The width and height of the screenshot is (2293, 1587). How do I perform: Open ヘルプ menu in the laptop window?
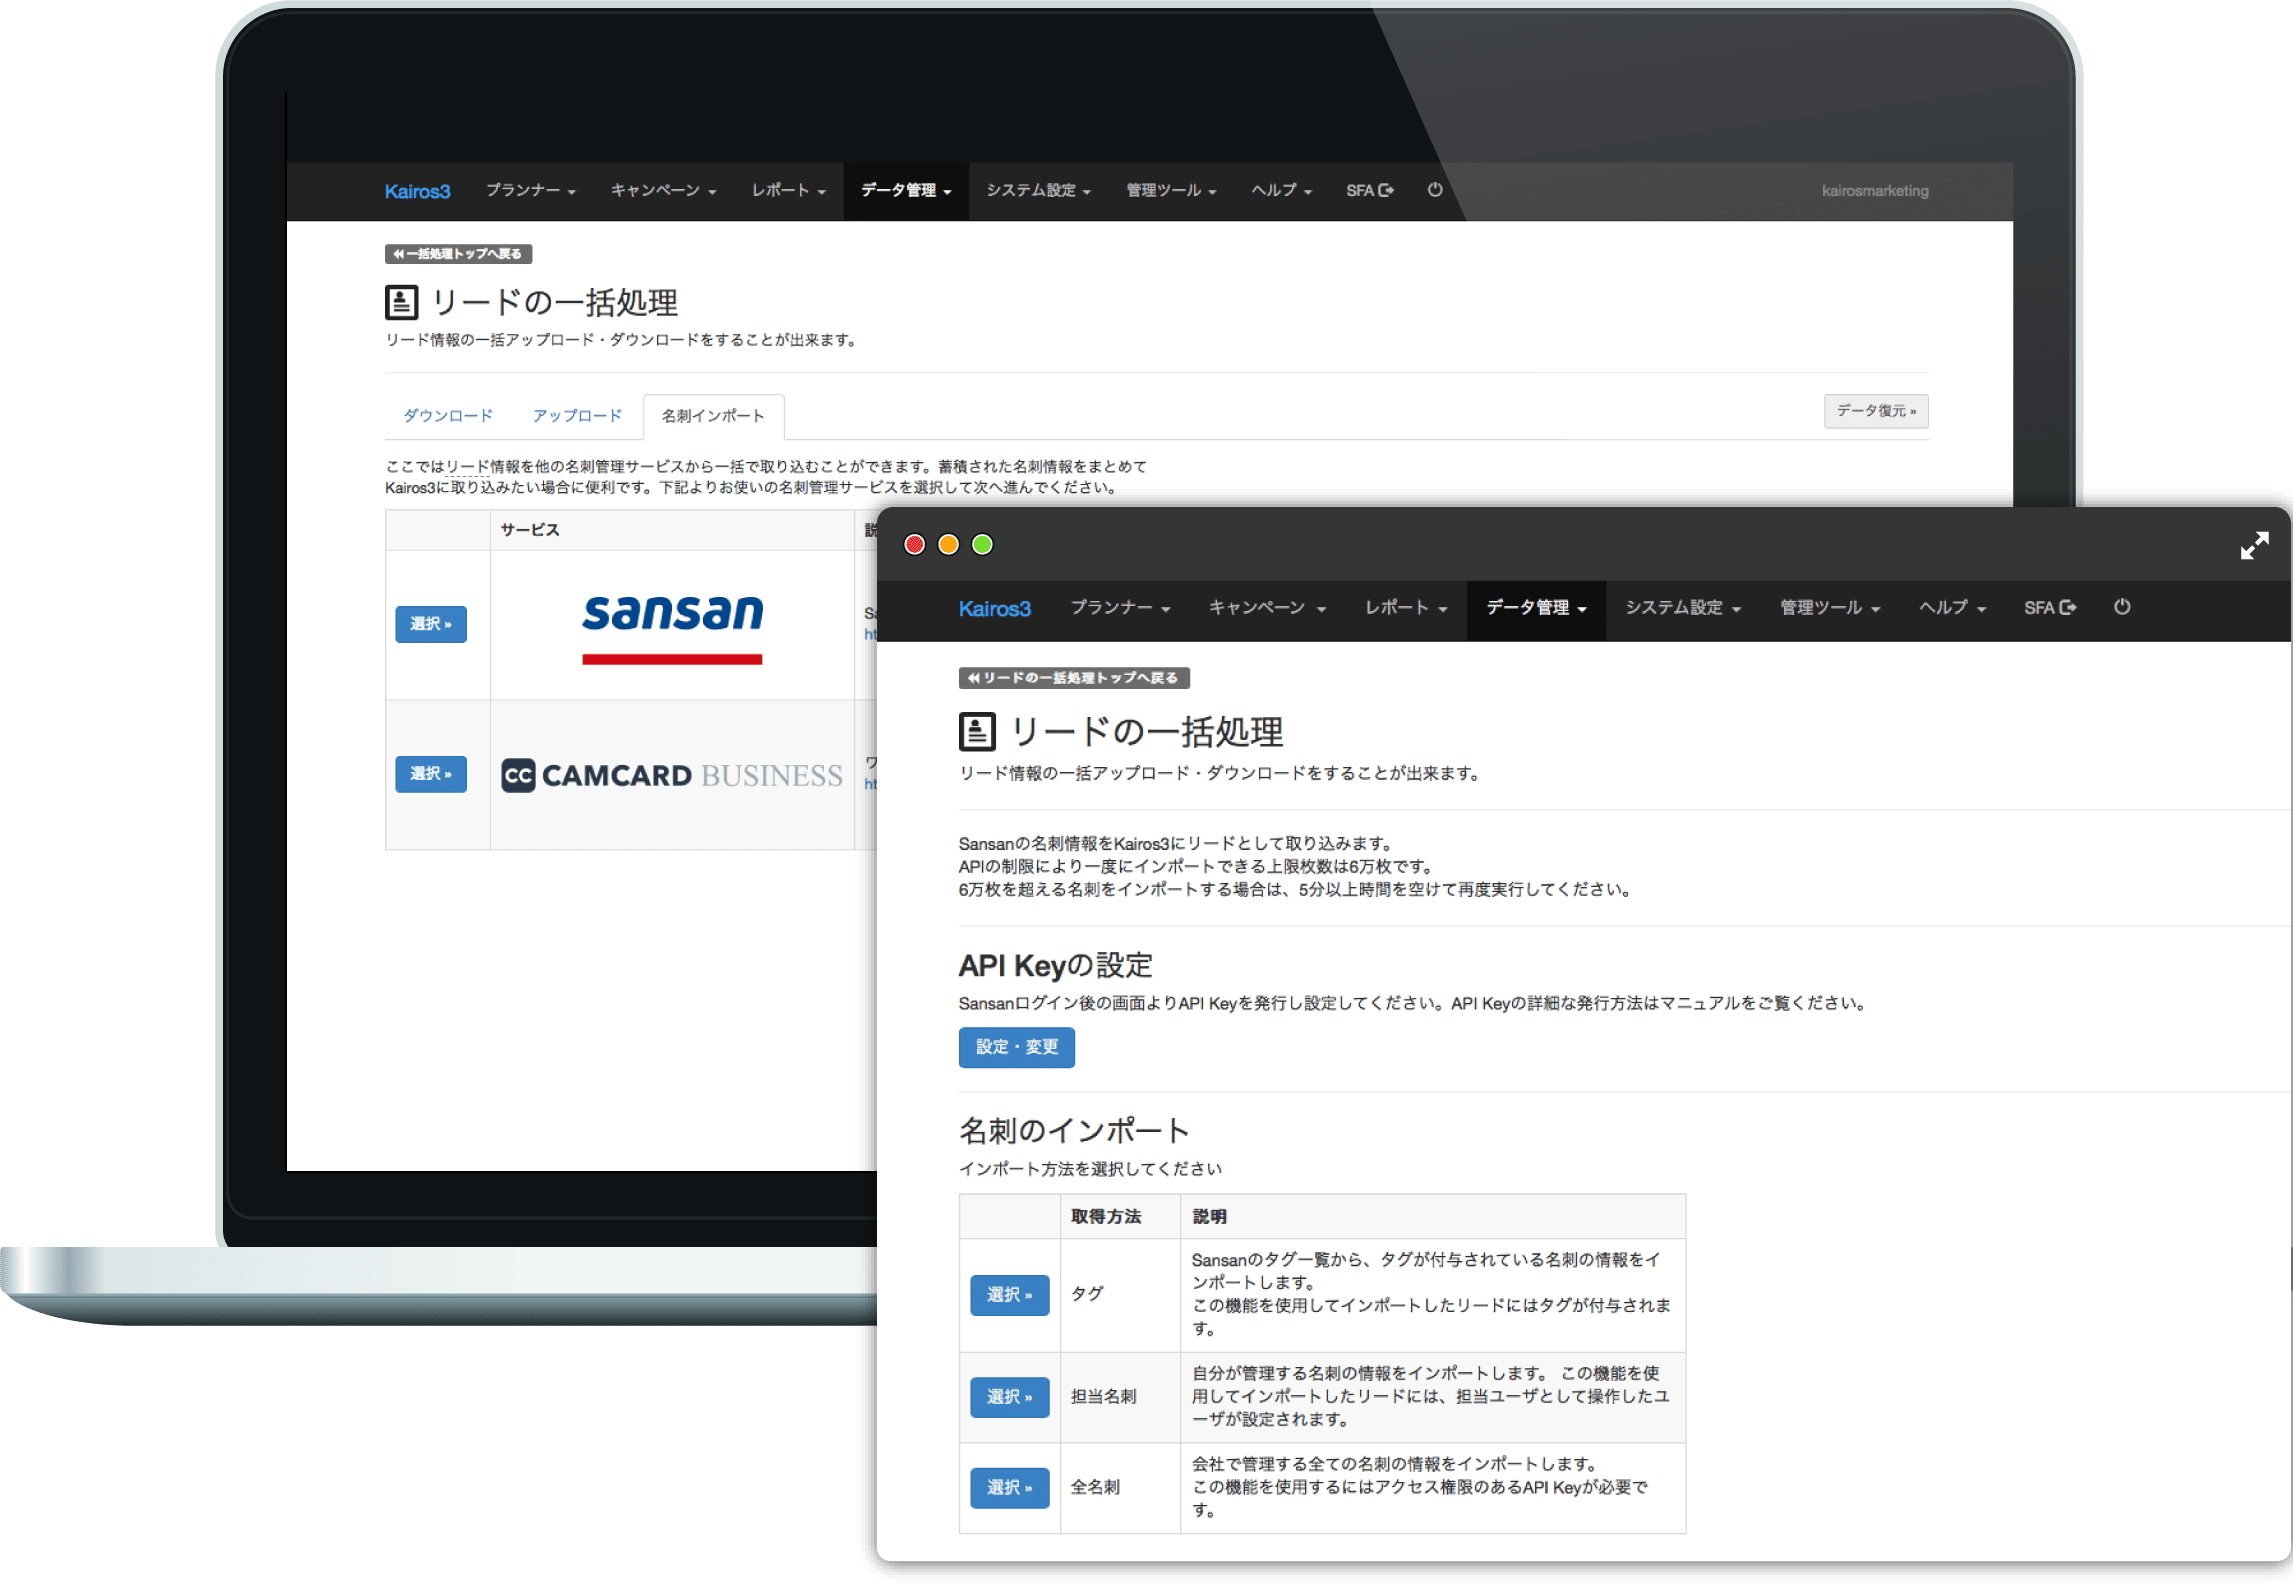(x=1281, y=190)
